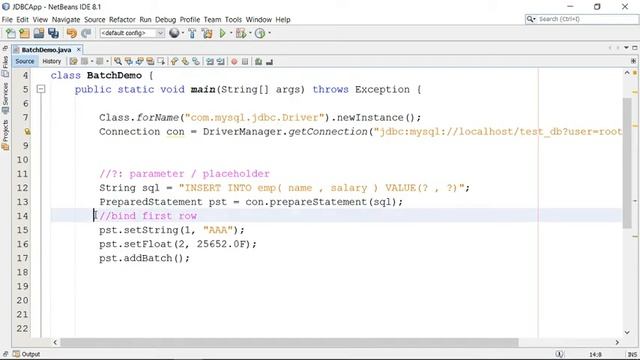Click the Uncomment icon in editor toolbar
The width and height of the screenshot is (640, 360).
point(269,62)
